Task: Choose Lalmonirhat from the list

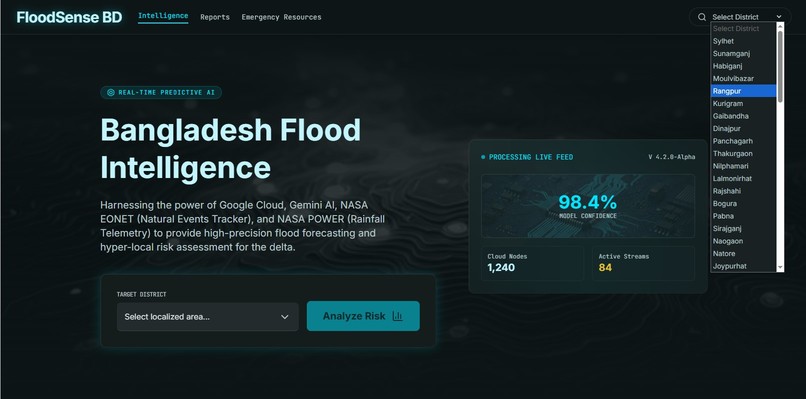Action: click(x=743, y=178)
